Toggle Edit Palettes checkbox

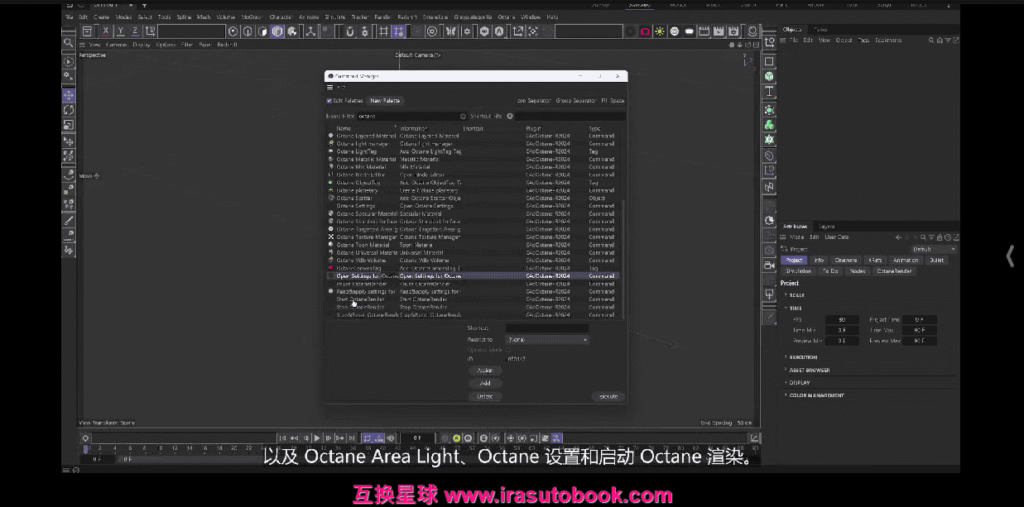click(329, 101)
